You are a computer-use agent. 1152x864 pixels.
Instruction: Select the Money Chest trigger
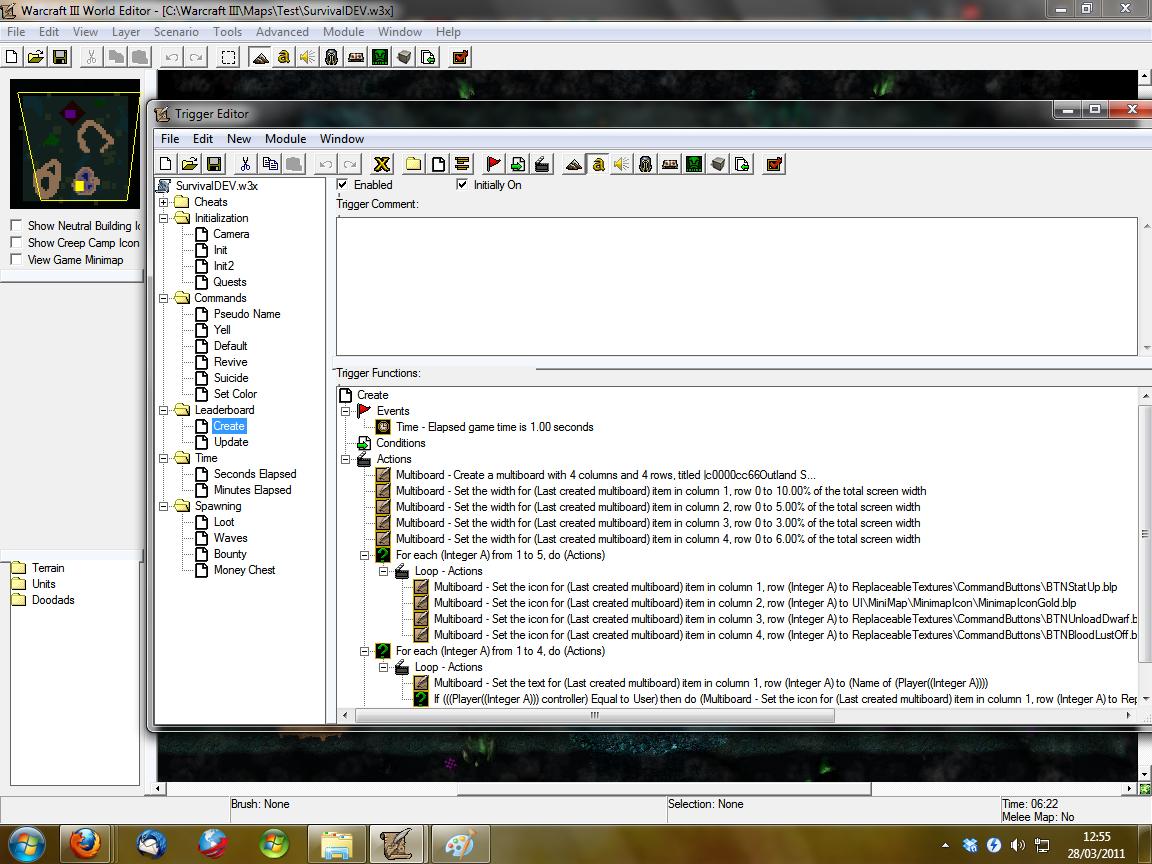pos(244,570)
